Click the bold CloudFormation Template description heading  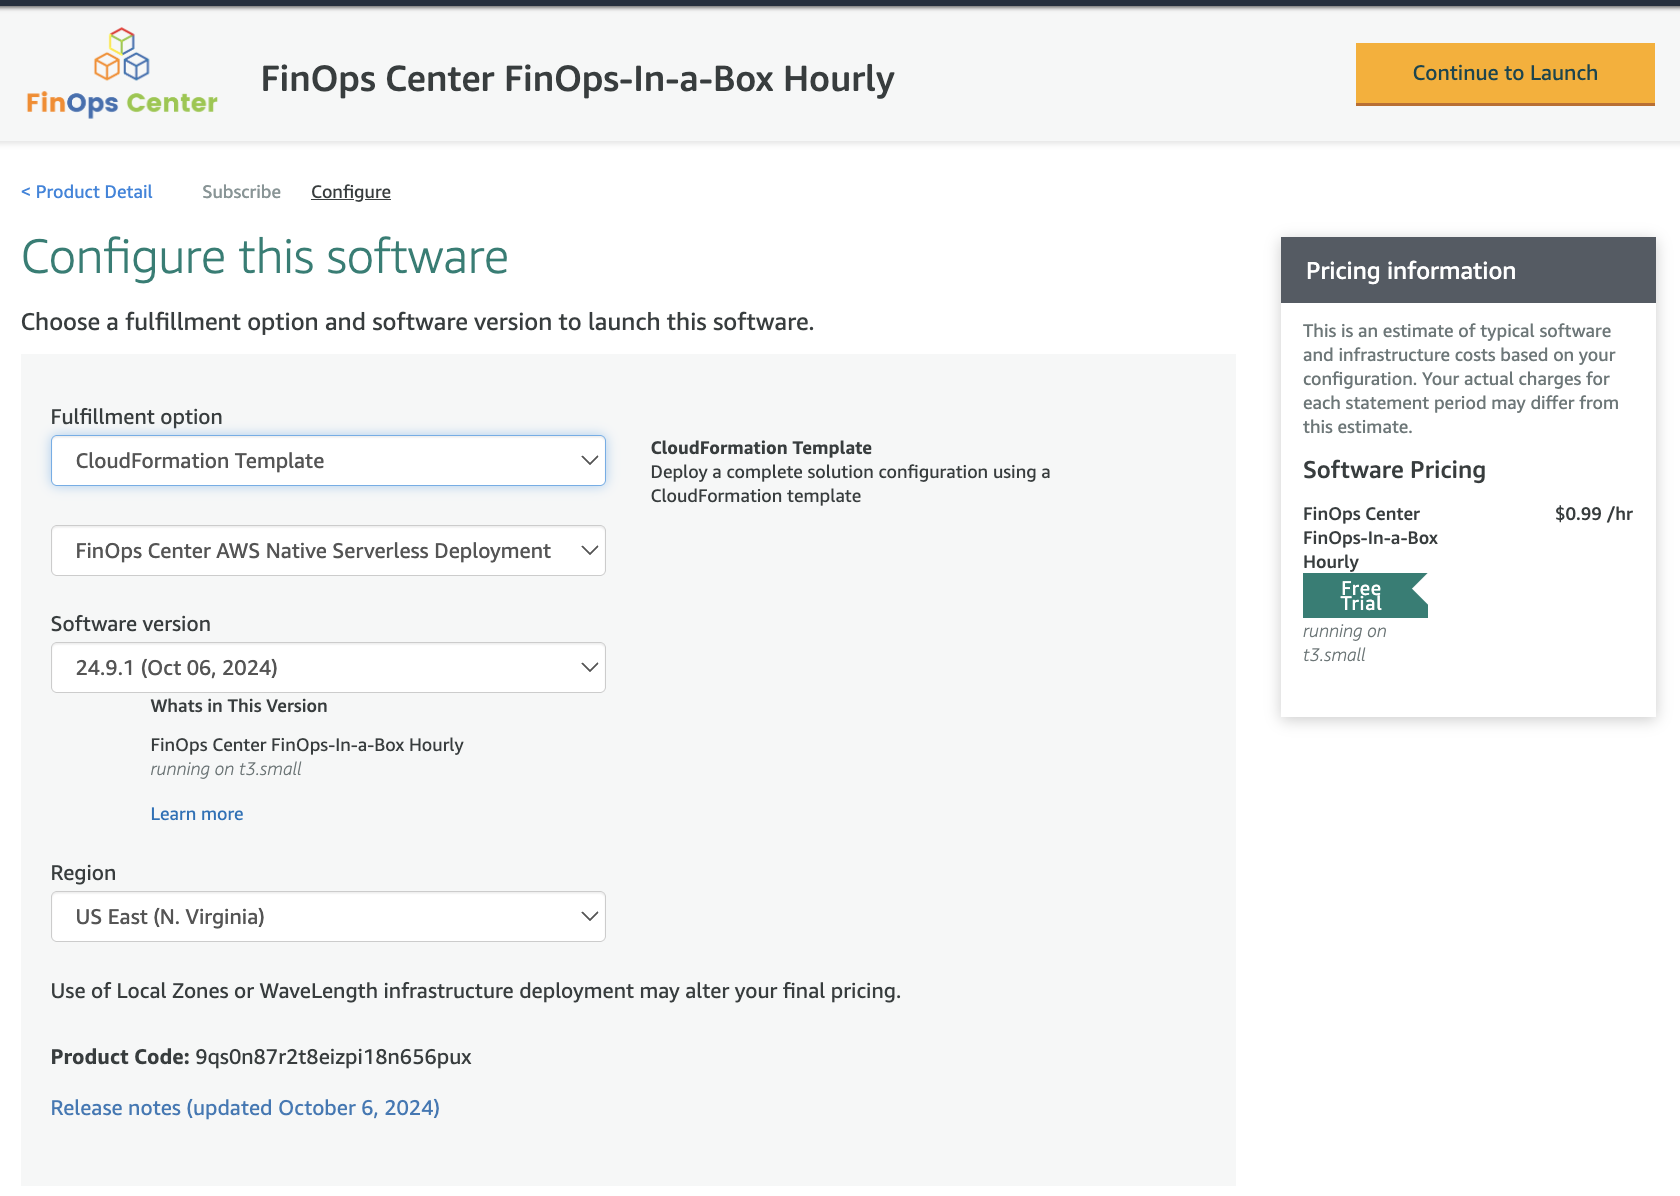tap(761, 448)
